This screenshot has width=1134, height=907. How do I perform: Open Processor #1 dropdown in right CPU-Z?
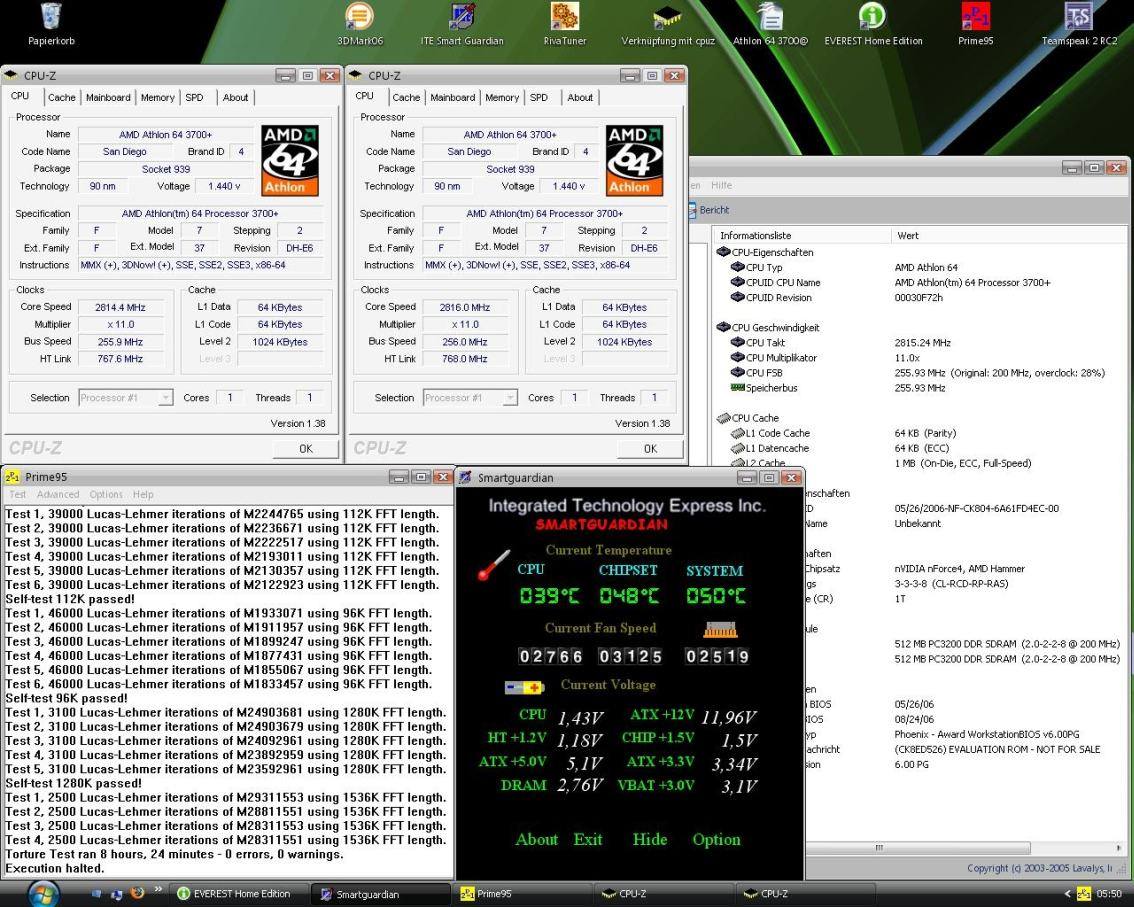(x=470, y=398)
